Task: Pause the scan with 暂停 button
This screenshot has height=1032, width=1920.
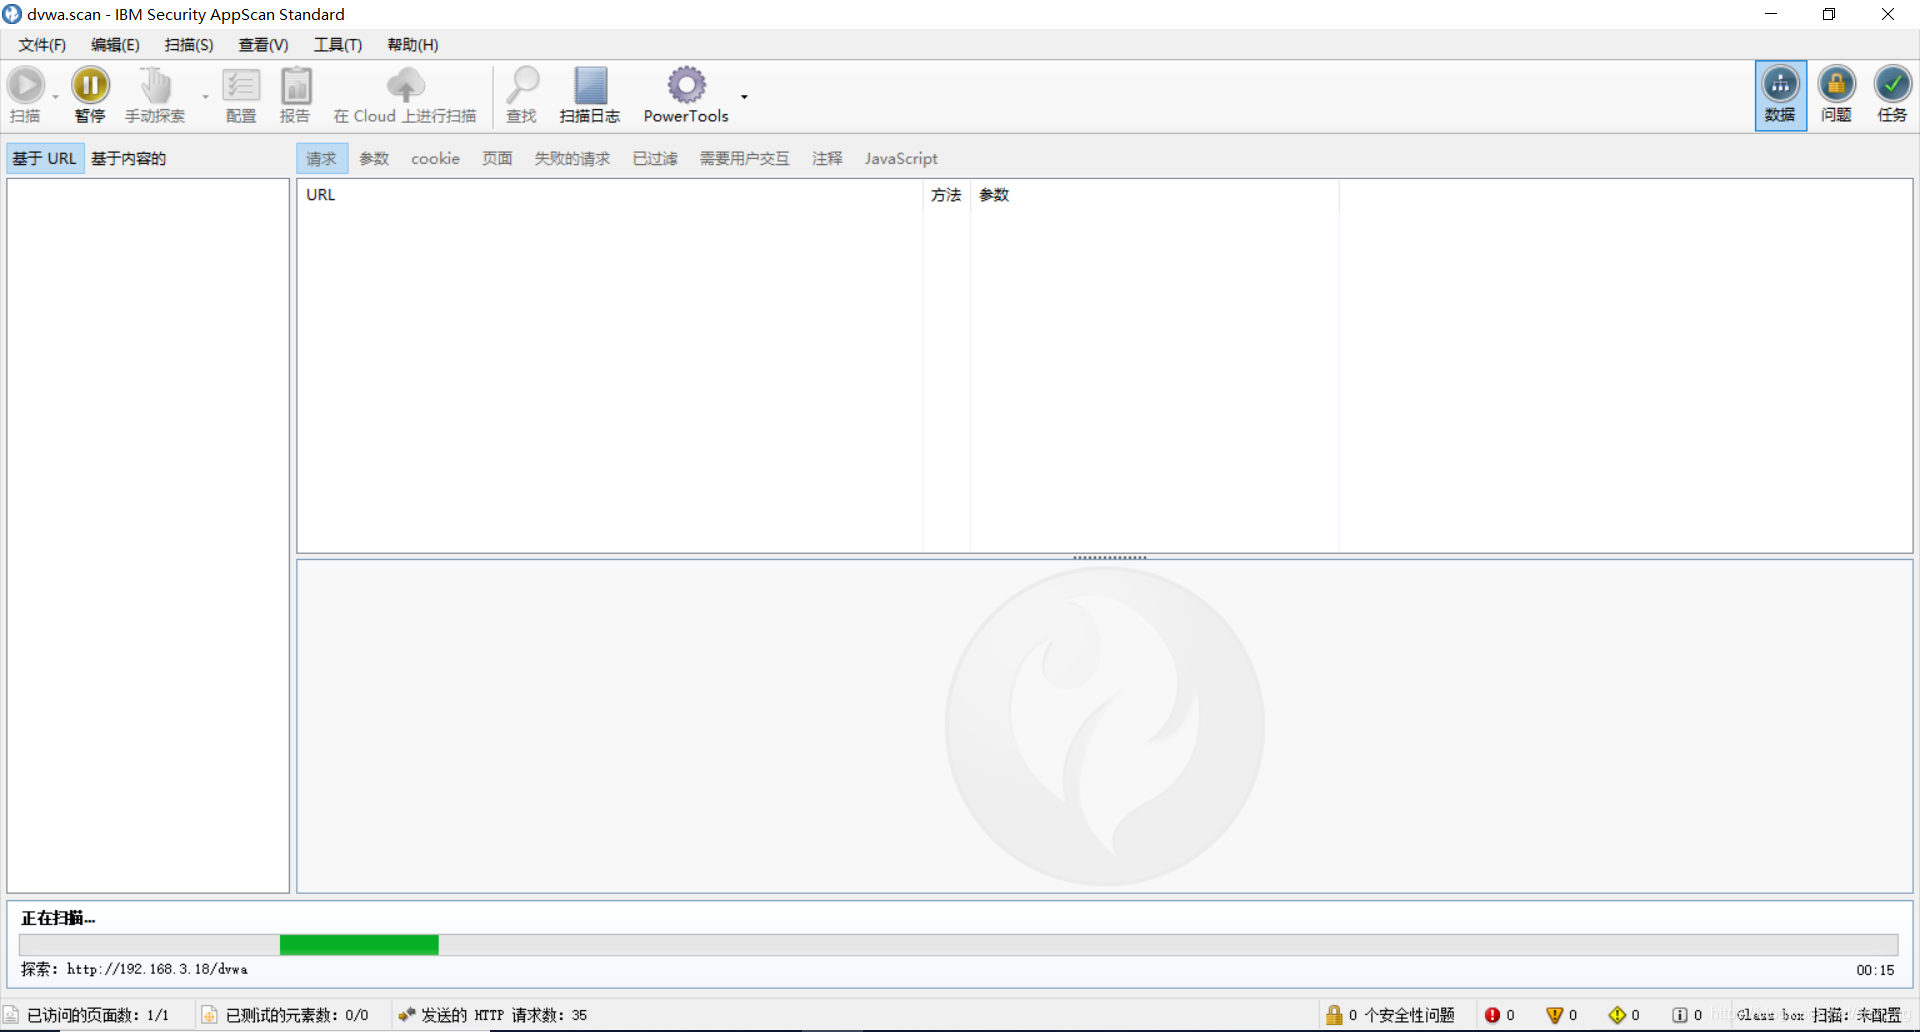Action: (x=90, y=95)
